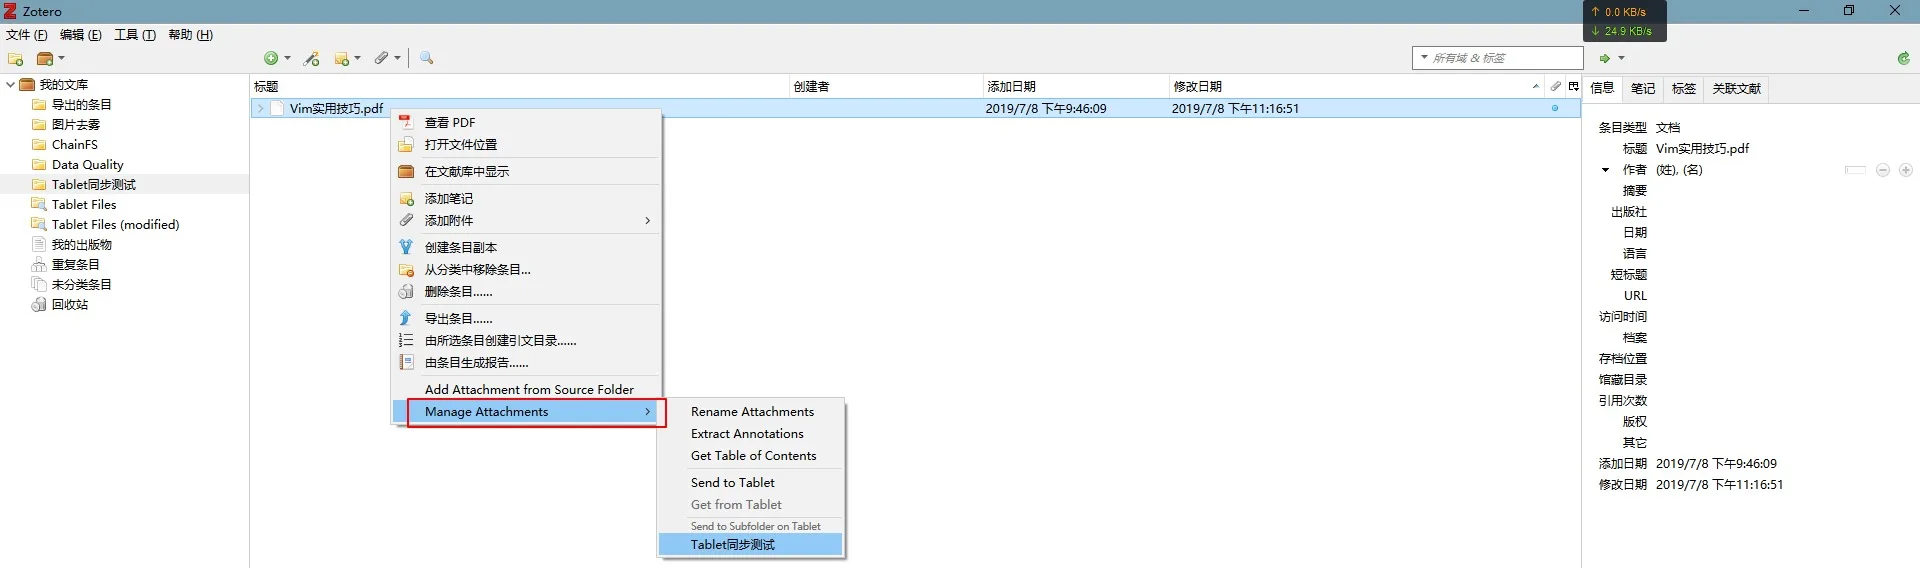Click the Advanced Search magnifier icon

(x=427, y=59)
